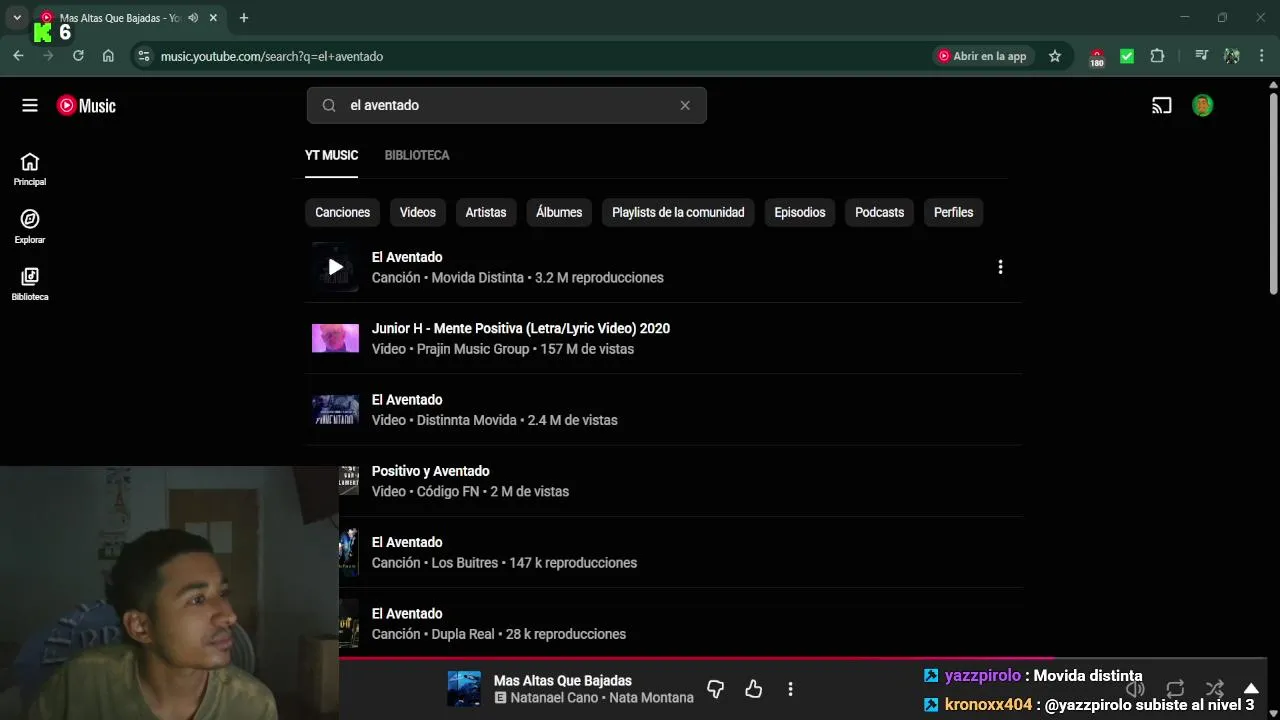Click Distinnta Movida video thumbnail
Viewport: 1280px width, 720px height.
tap(335, 409)
